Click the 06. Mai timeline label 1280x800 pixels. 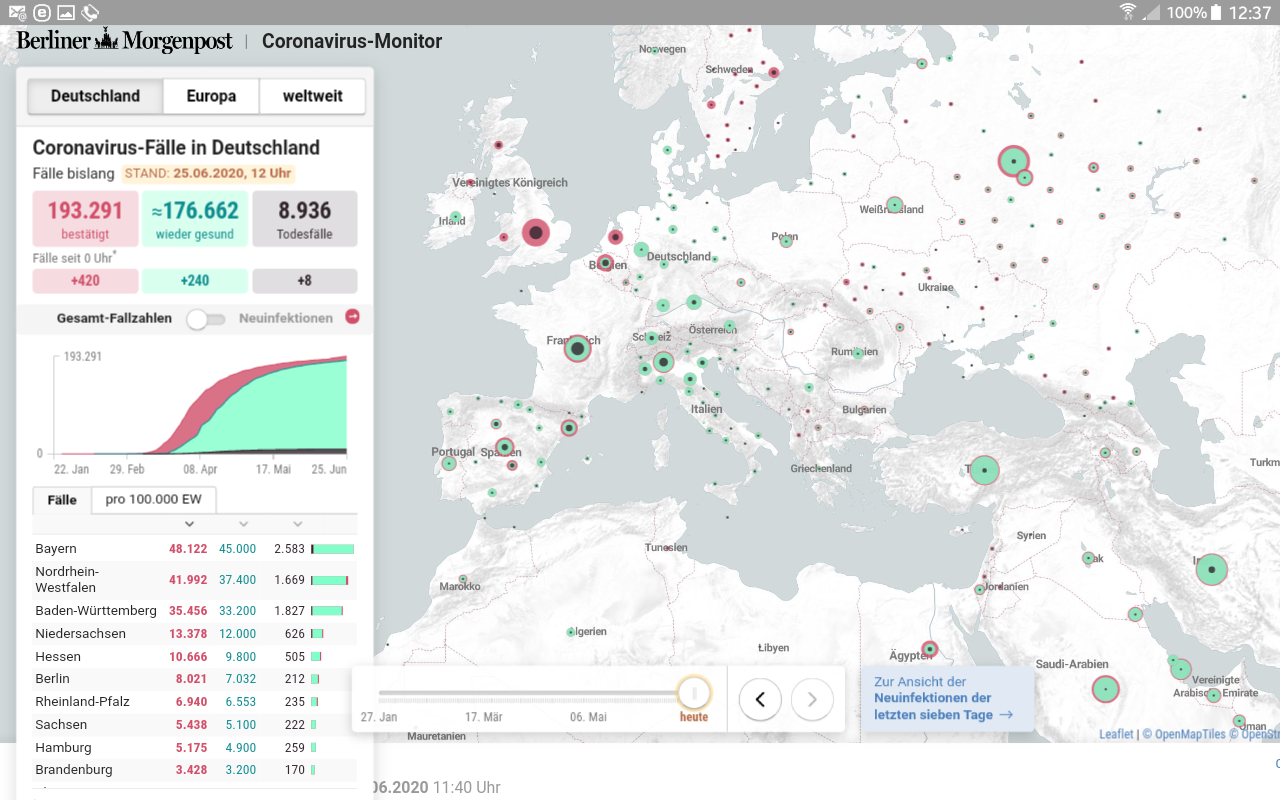tap(589, 717)
